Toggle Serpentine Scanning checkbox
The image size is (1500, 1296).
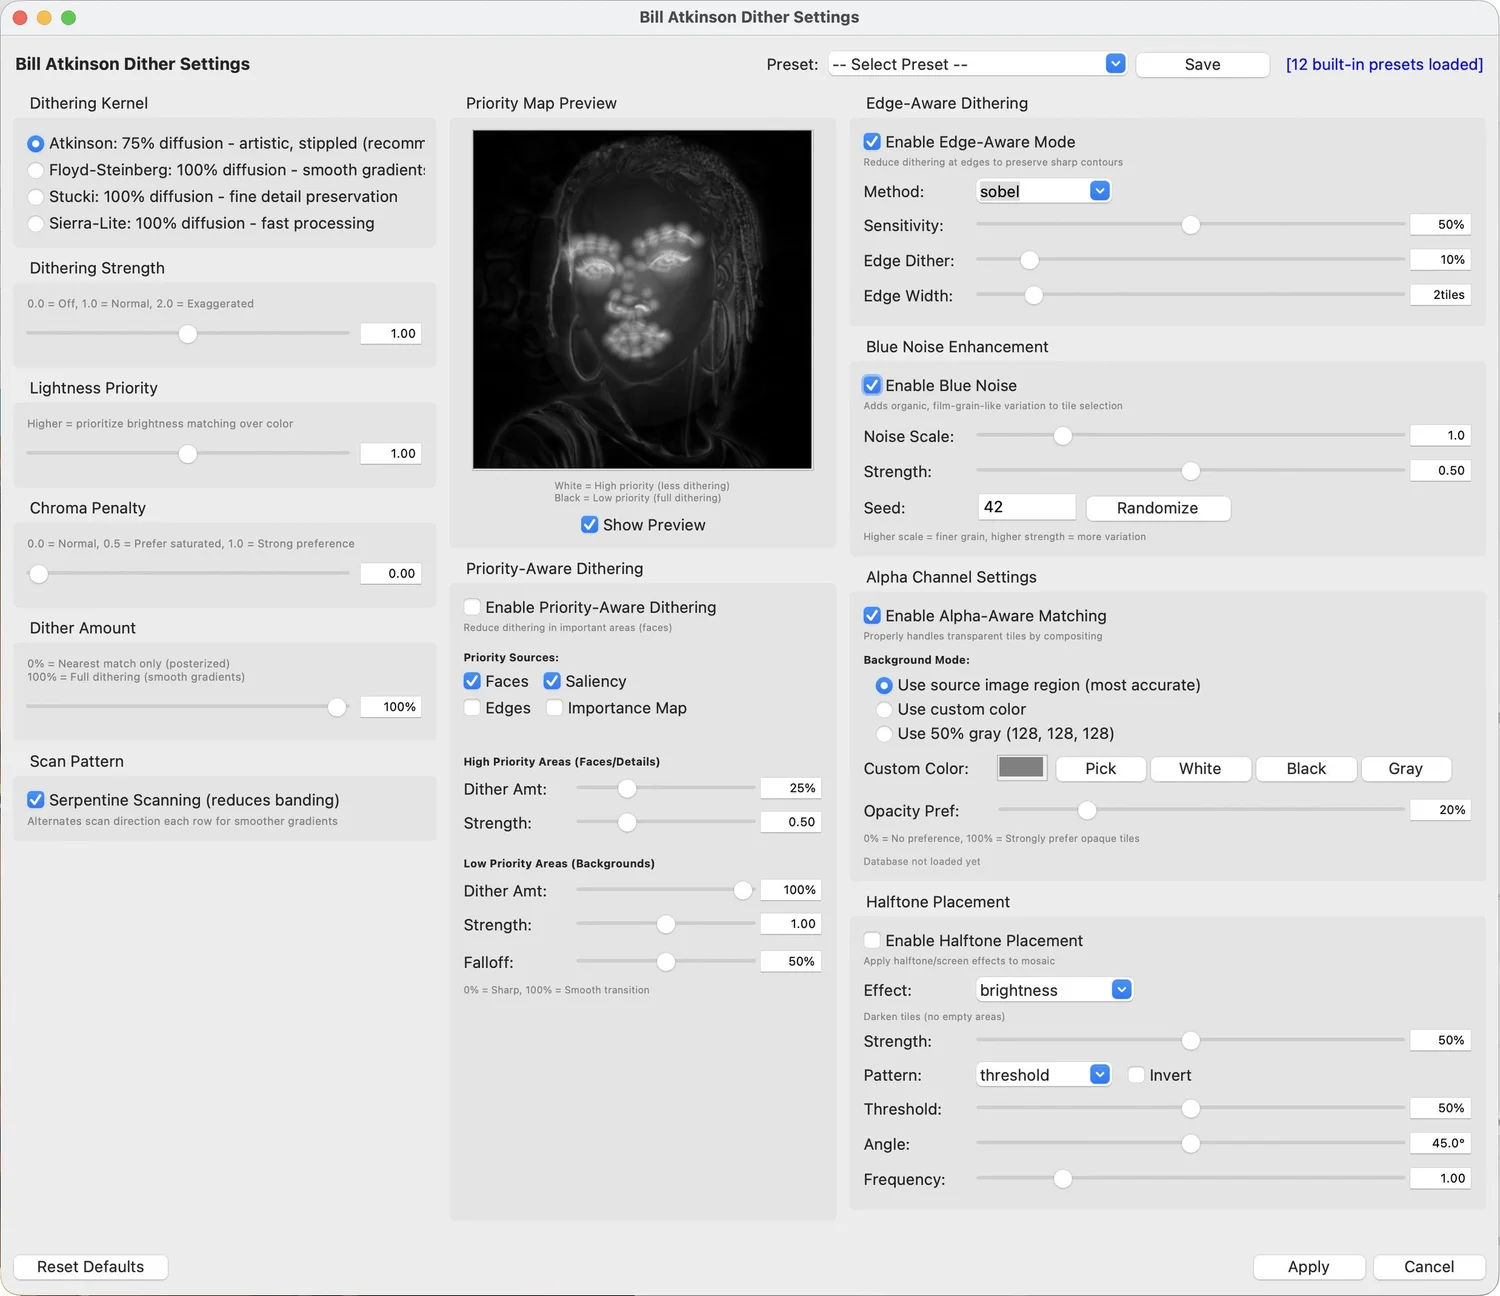36,800
